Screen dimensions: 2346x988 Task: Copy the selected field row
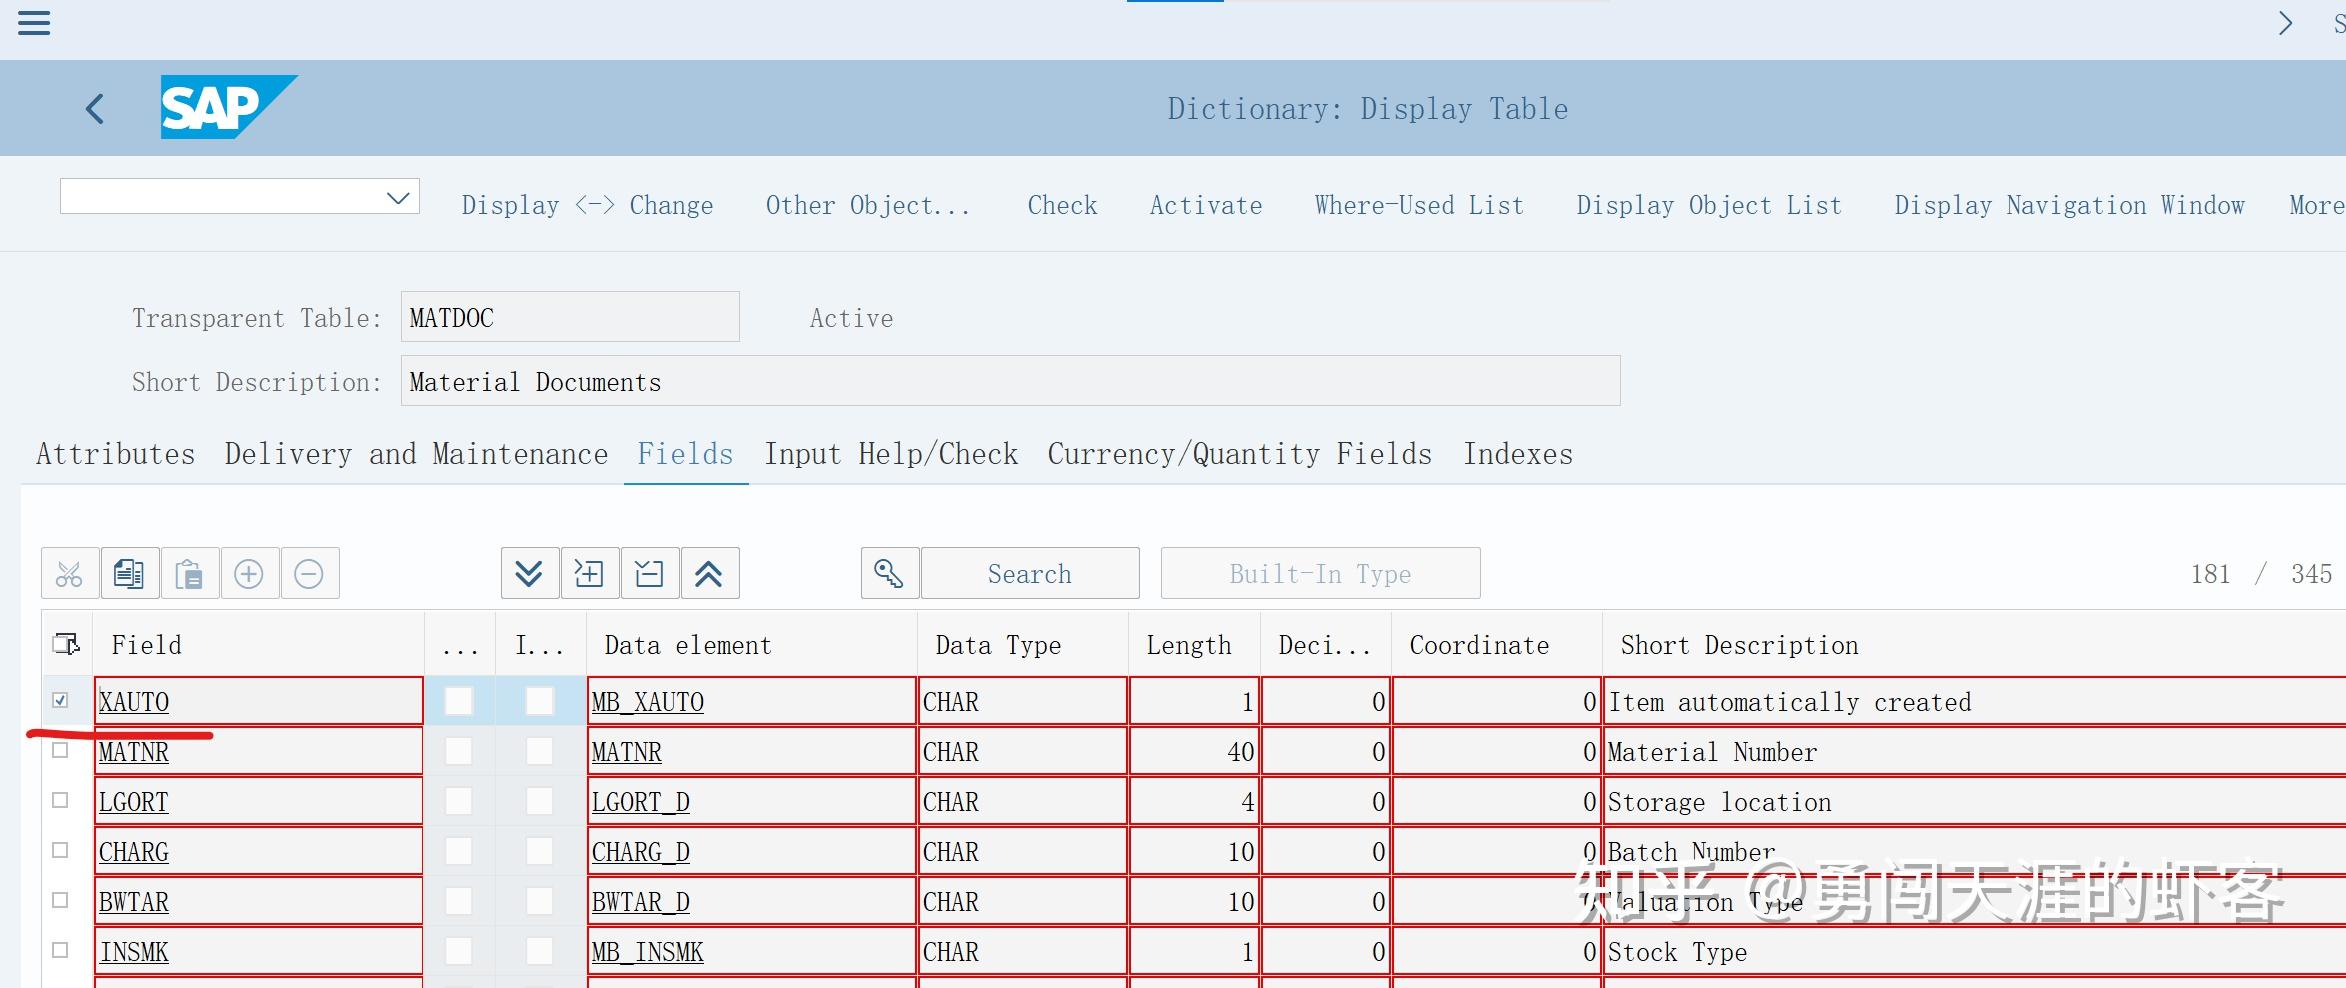[x=128, y=573]
